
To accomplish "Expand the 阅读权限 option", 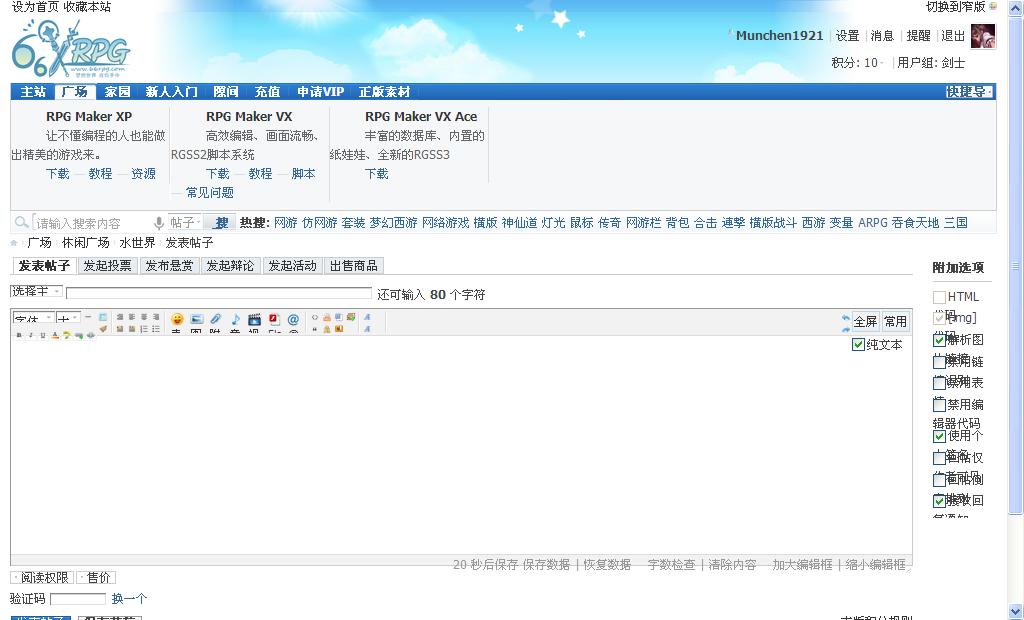I will tap(42, 578).
